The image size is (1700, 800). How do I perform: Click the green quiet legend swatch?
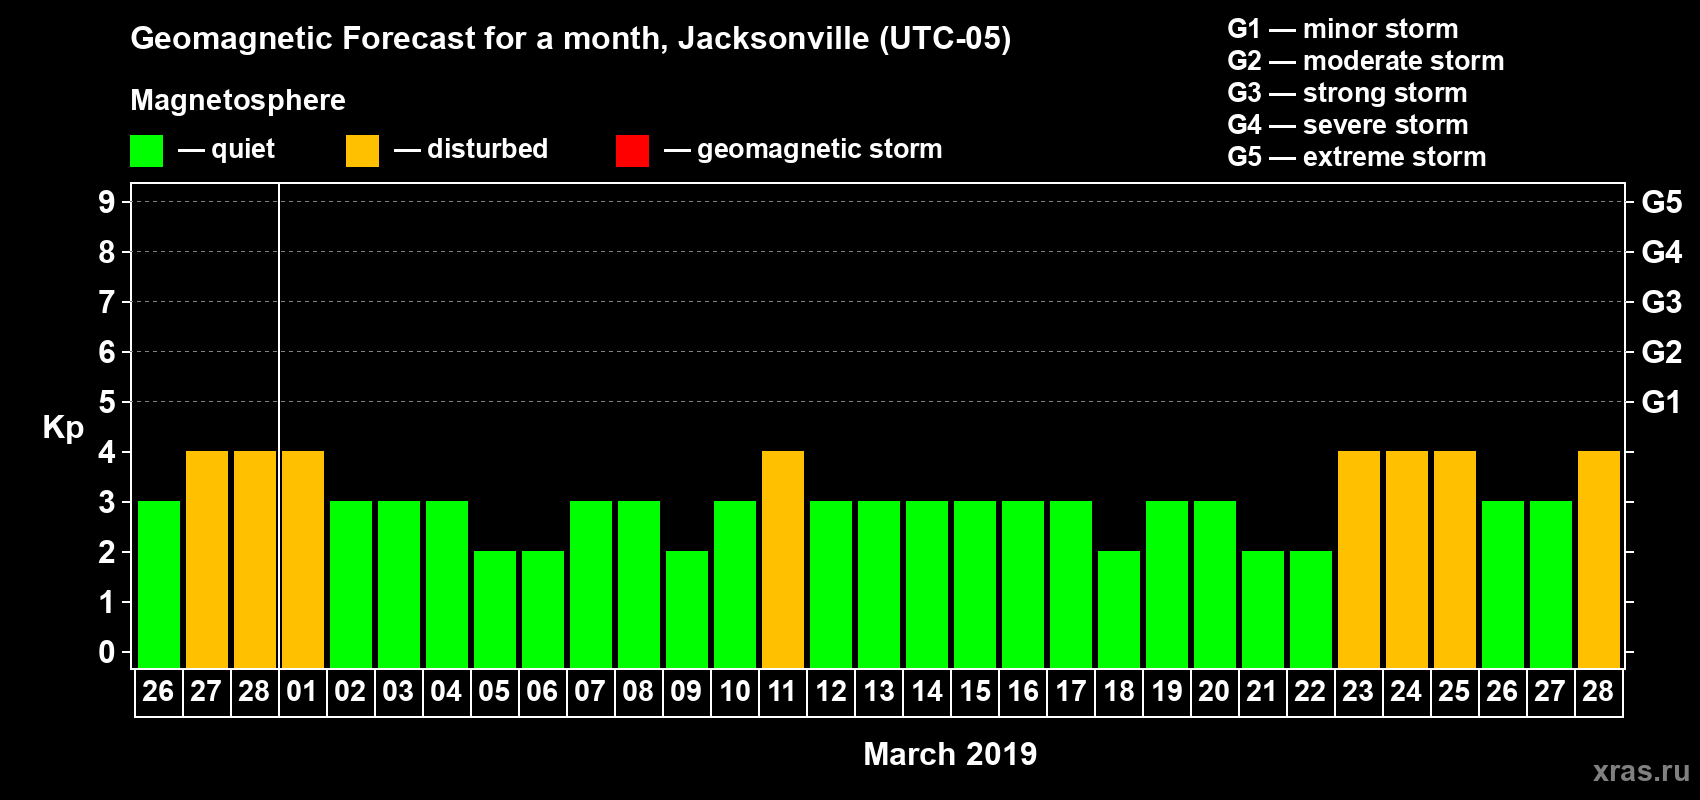pyautogui.click(x=146, y=151)
